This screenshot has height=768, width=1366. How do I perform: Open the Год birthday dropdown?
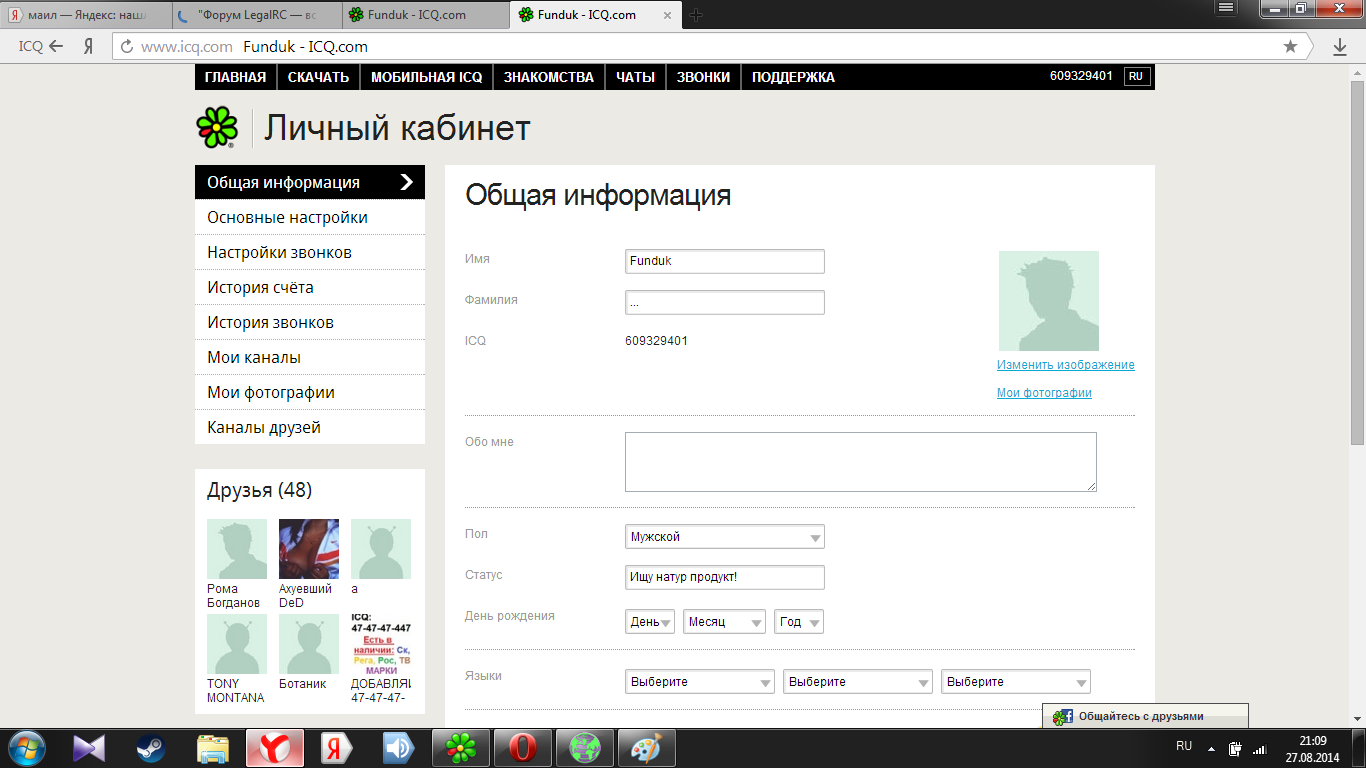click(x=799, y=621)
